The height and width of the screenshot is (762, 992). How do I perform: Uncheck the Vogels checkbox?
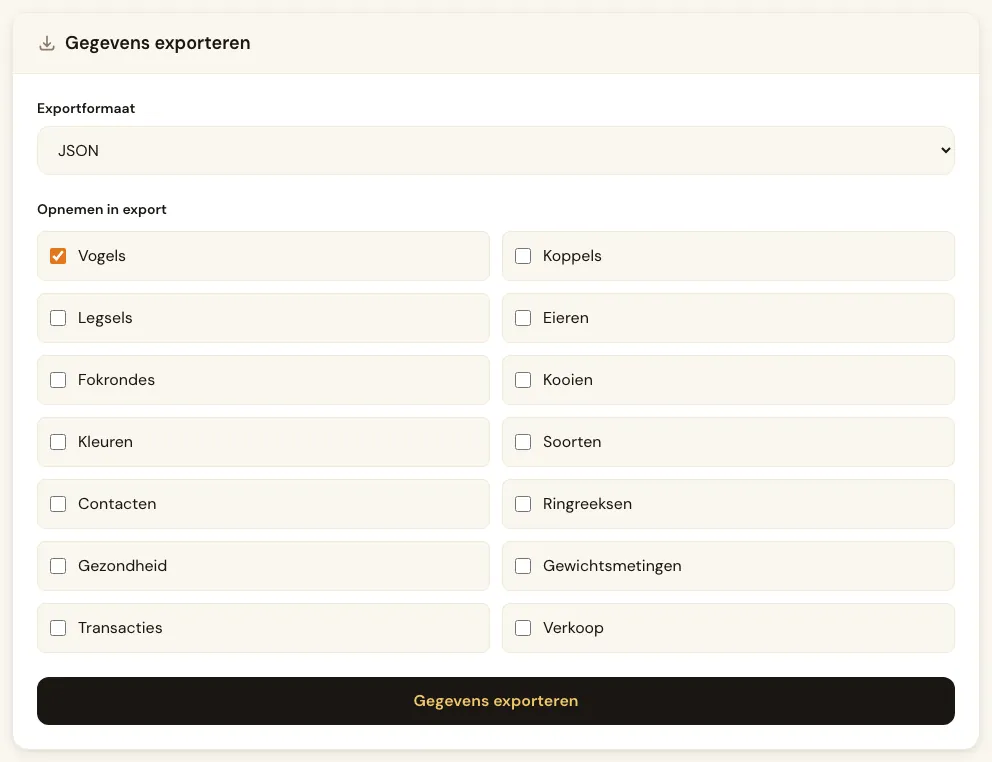click(x=58, y=256)
